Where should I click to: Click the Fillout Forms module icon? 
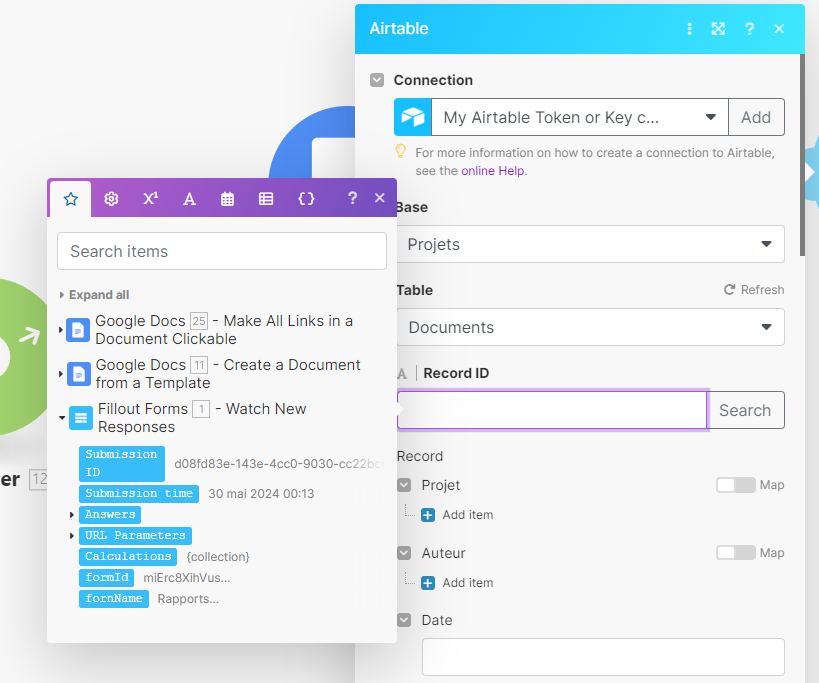[x=81, y=418]
